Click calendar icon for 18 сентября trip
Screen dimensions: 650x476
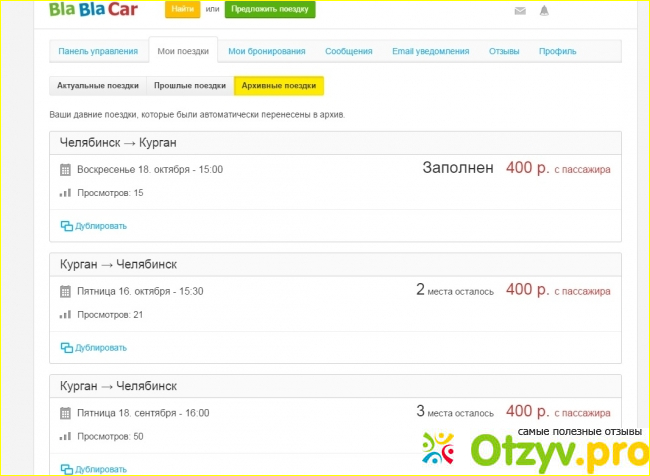tap(66, 412)
